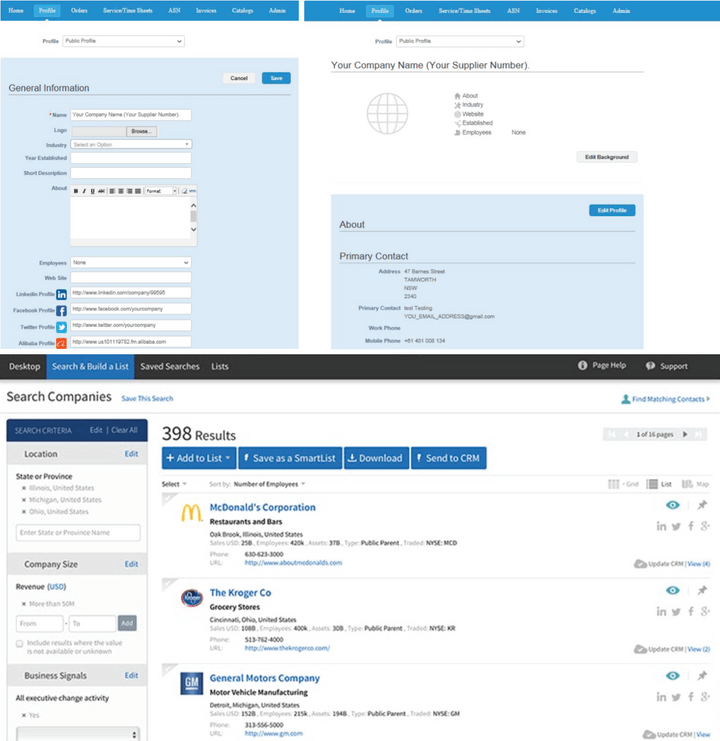Expand Add to List dropdown
Viewport: 720px width, 741px height.
(199, 458)
